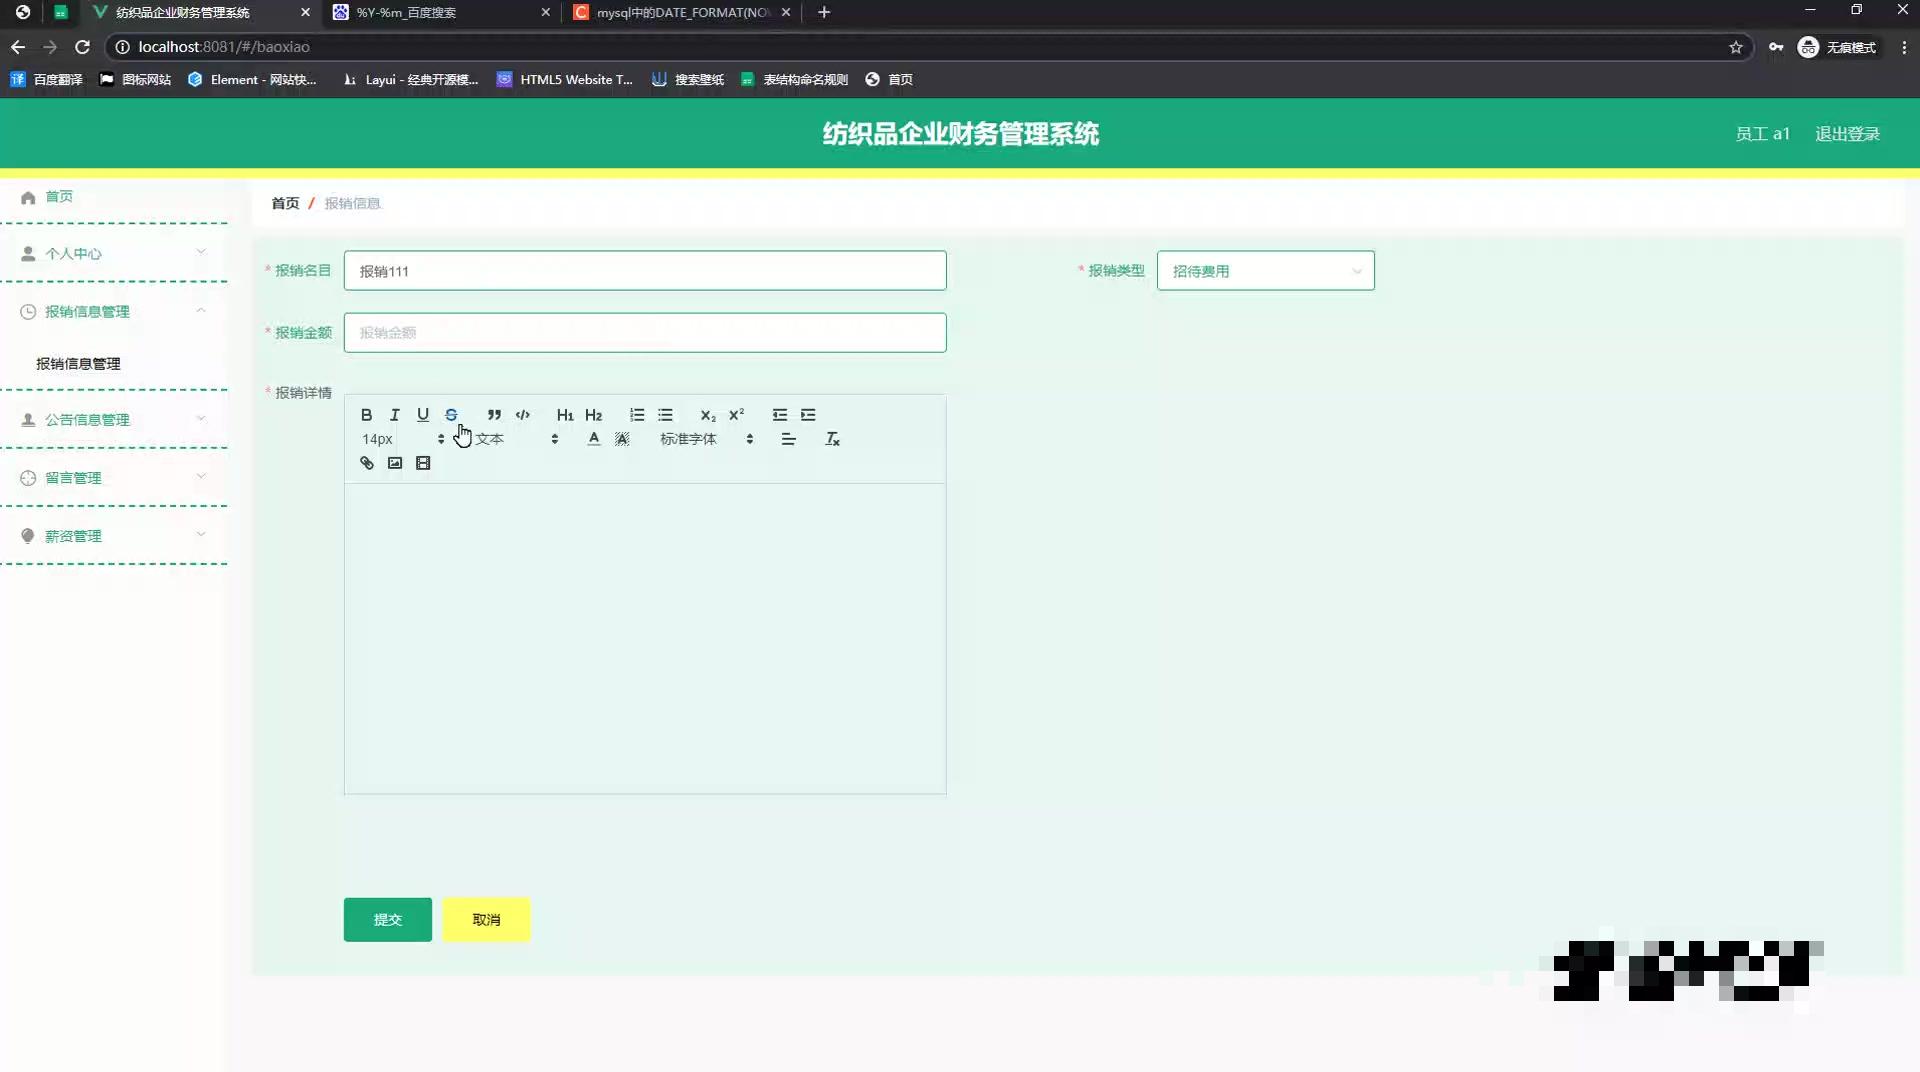Click the 取消 cancel button
The height and width of the screenshot is (1072, 1920).
[x=486, y=920]
